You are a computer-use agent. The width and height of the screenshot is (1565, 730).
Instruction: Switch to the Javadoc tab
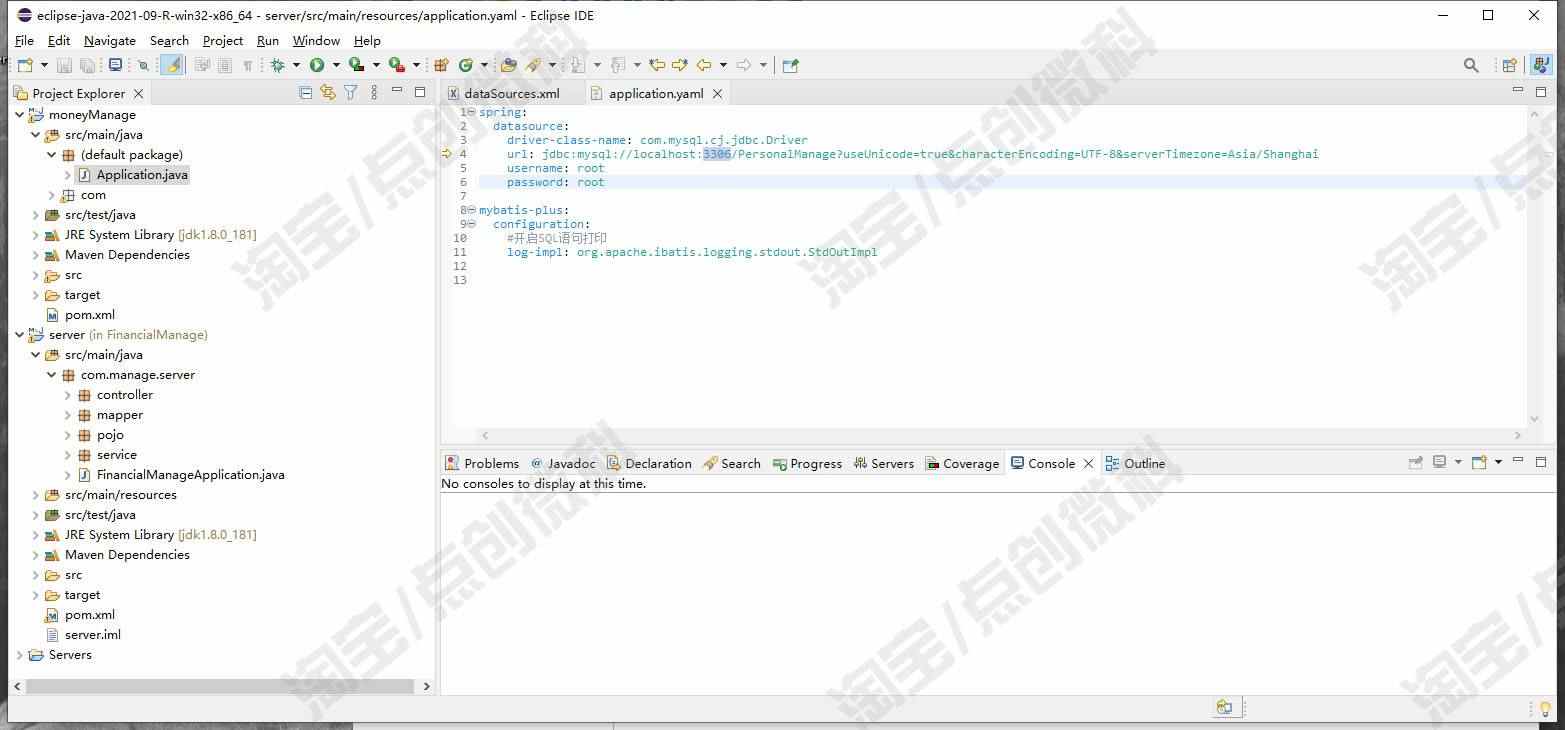click(563, 463)
